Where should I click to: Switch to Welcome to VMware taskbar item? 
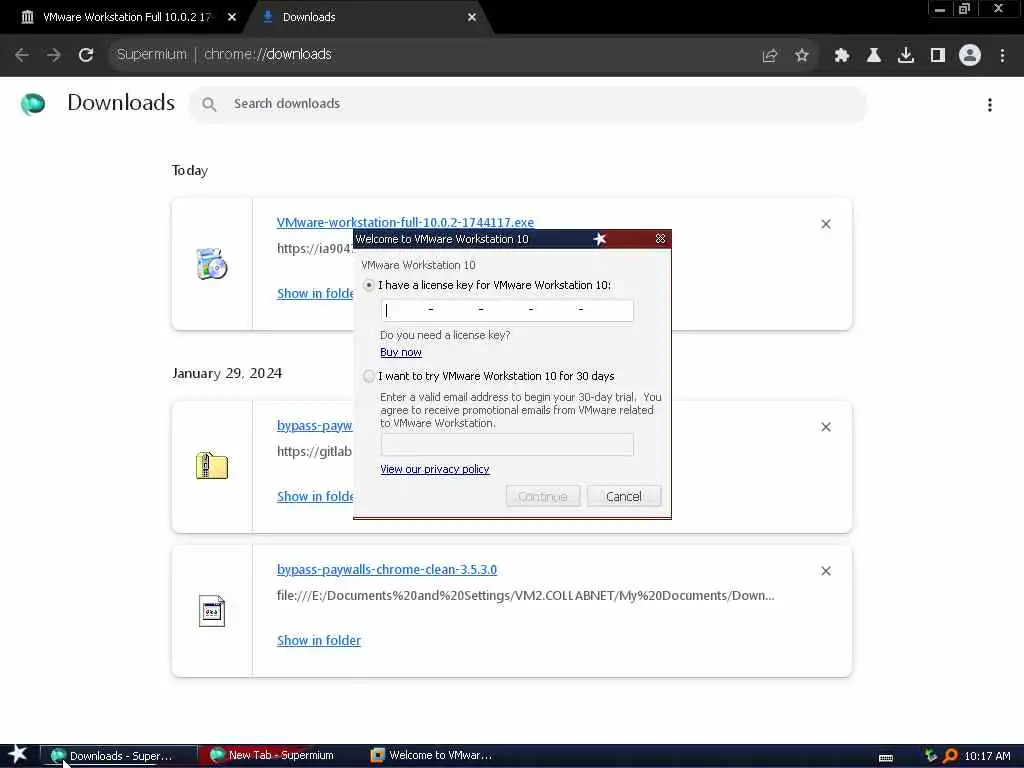434,756
